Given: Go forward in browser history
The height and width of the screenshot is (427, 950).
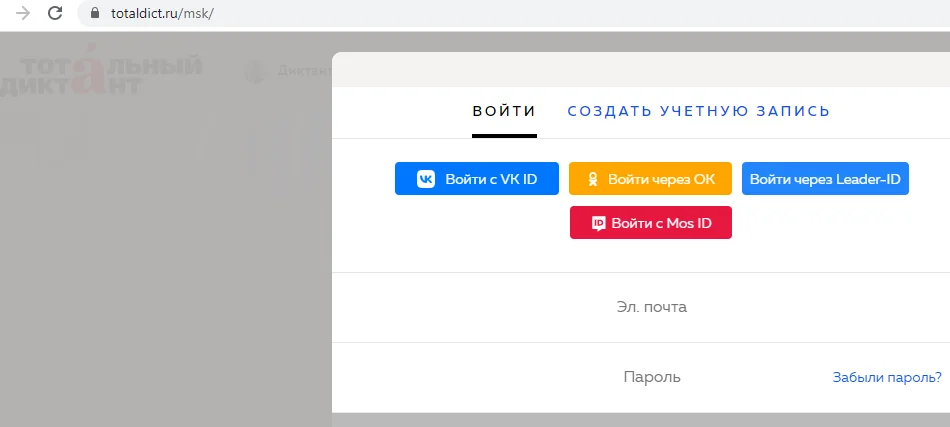Looking at the screenshot, I should click(23, 13).
